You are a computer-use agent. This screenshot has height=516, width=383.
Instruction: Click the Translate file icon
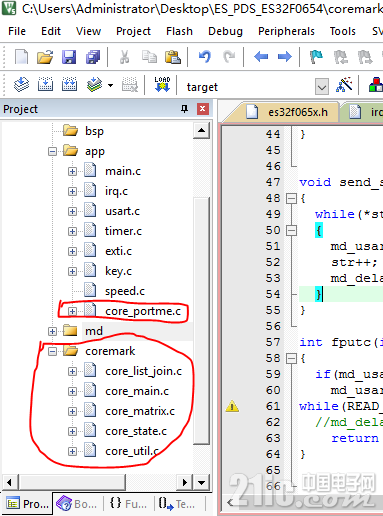click(x=21, y=84)
